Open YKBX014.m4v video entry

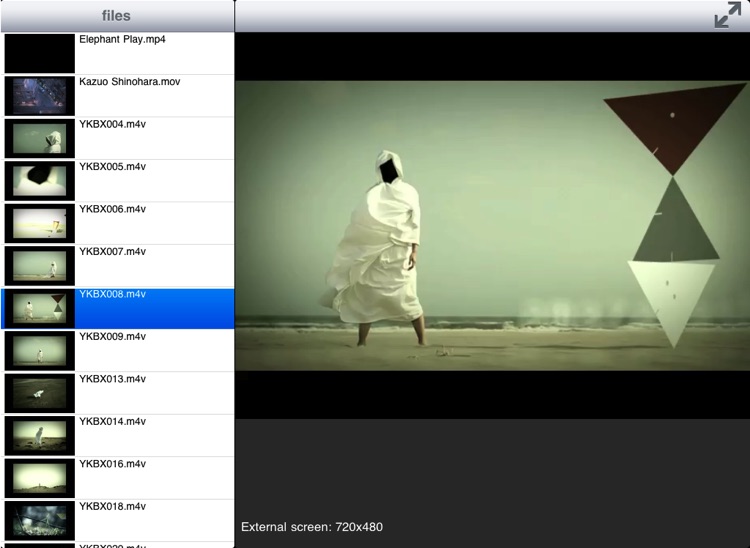[x=155, y=435]
